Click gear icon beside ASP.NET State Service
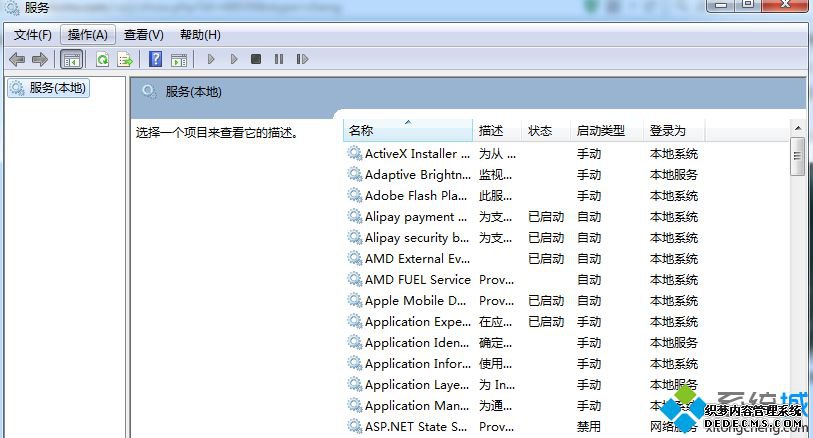The height and width of the screenshot is (438, 813). 355,427
